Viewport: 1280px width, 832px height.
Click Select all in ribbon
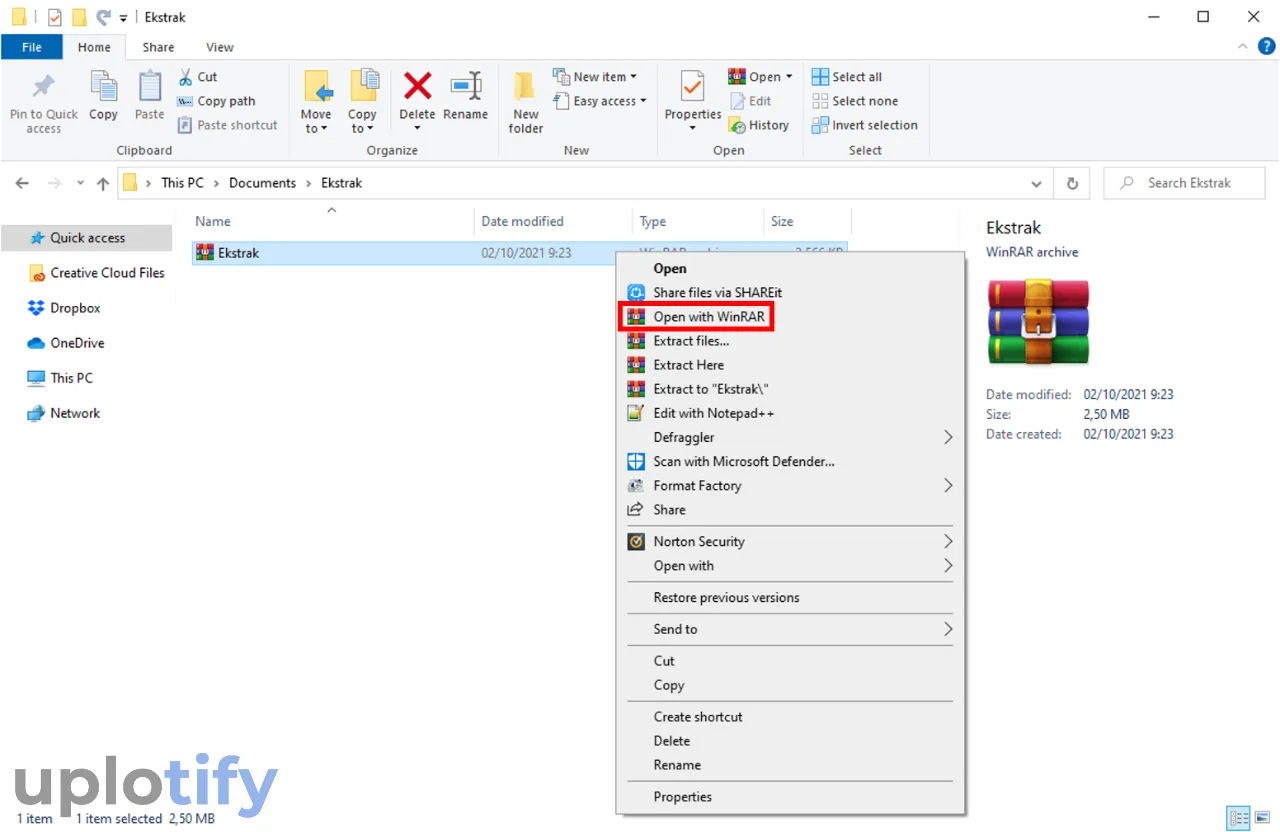pyautogui.click(x=847, y=77)
